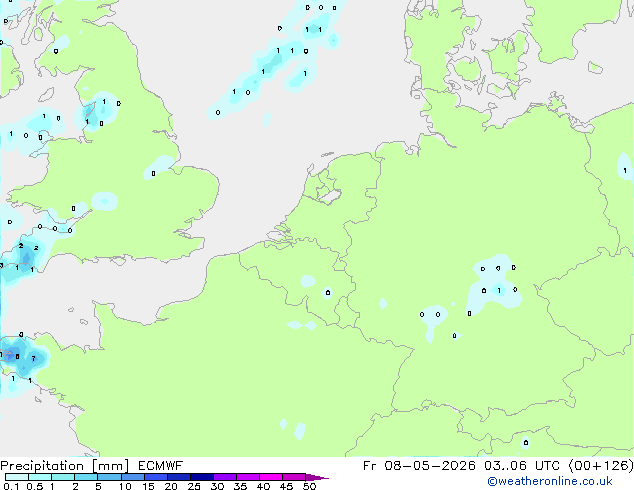
Task: Click the '30' legend scale label
Action: (x=217, y=486)
